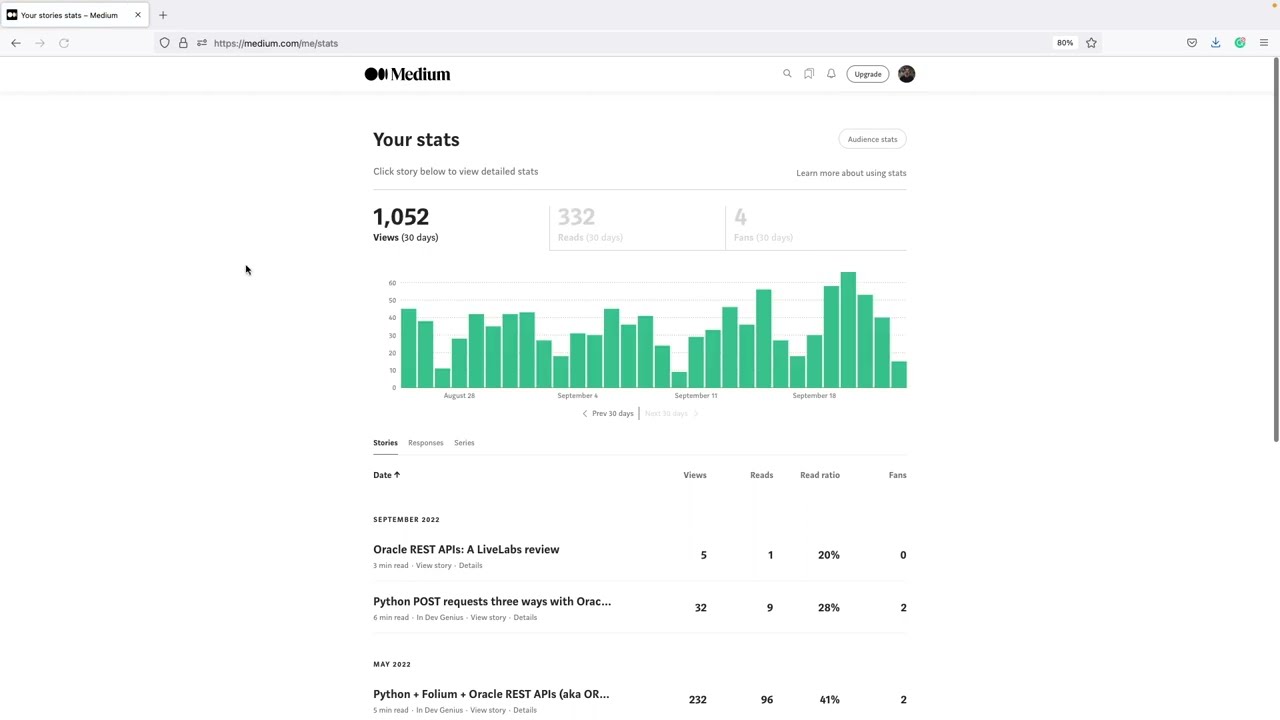Click the green extension icon in toolbar
This screenshot has height=720, width=1280.
1240,43
